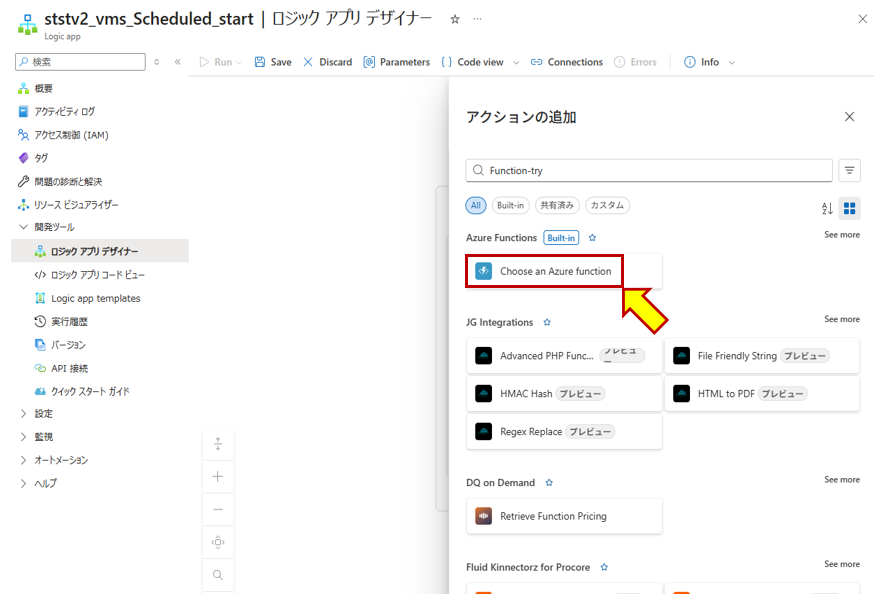Favorite Azure Functions with its star
This screenshot has width=875, height=598.
(593, 238)
